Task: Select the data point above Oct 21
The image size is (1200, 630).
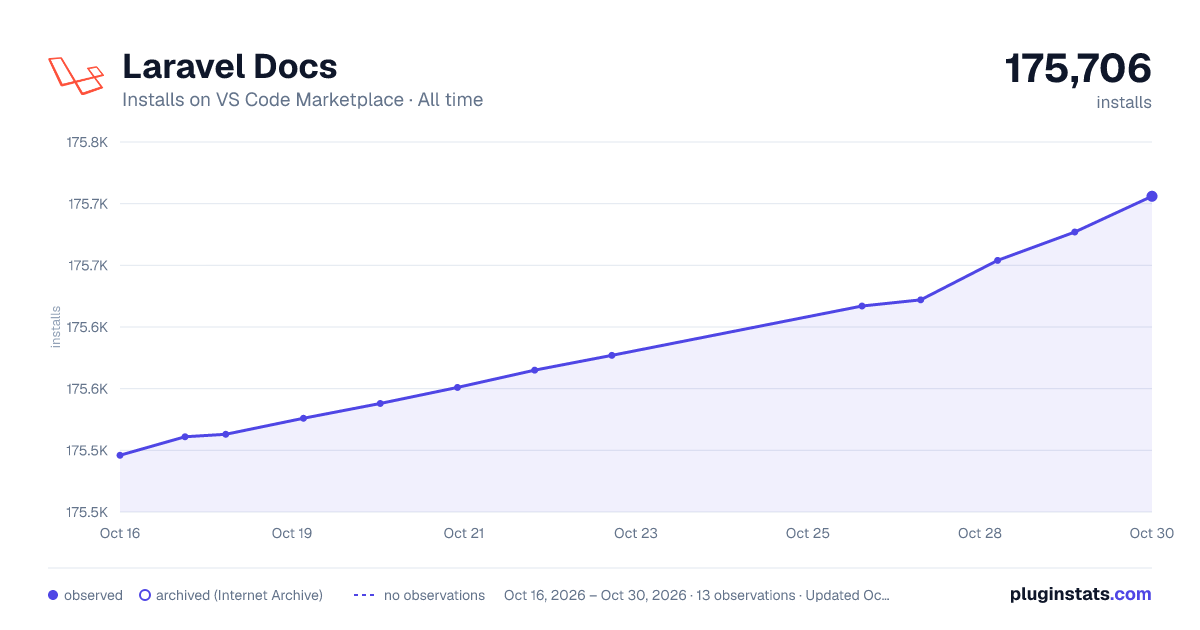Action: tap(457, 387)
